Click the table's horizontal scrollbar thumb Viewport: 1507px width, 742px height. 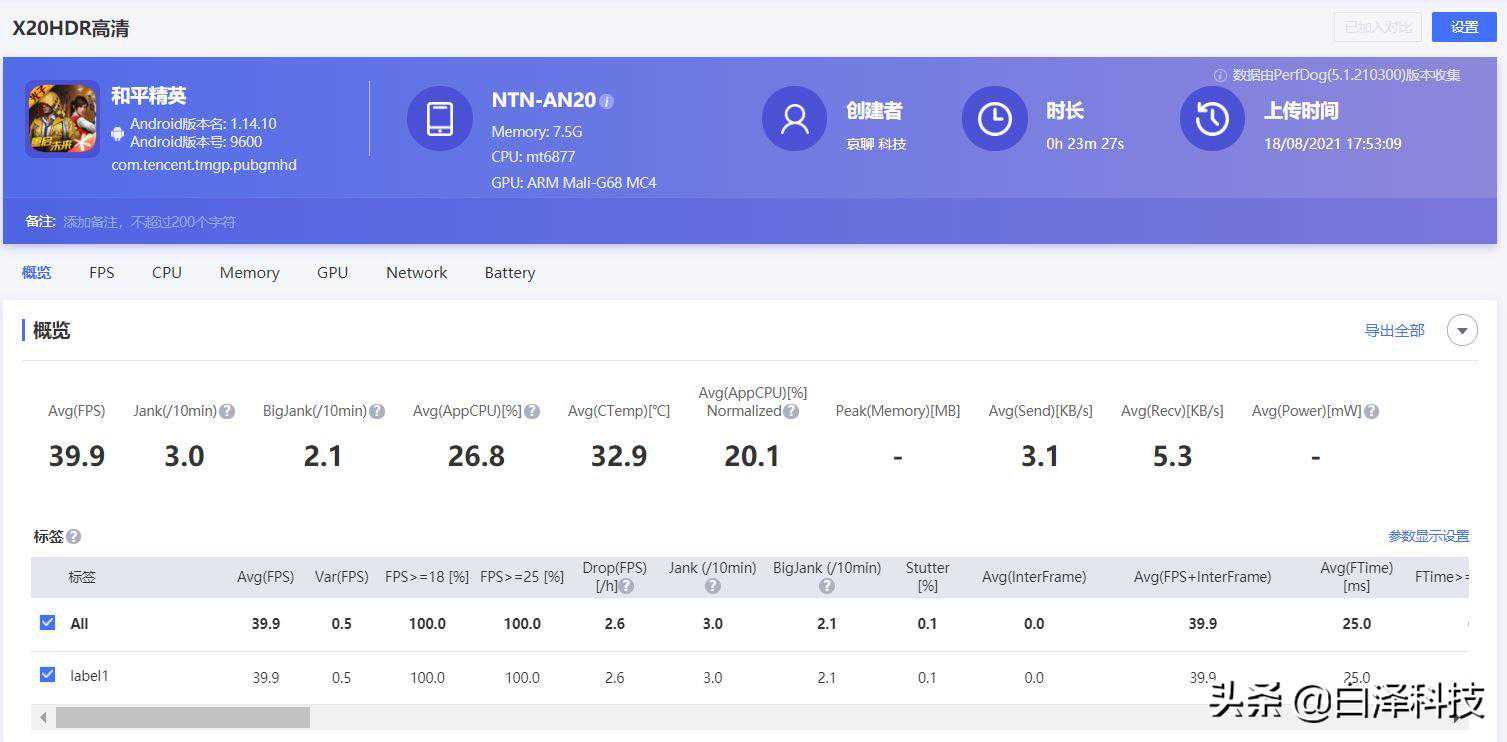click(182, 717)
